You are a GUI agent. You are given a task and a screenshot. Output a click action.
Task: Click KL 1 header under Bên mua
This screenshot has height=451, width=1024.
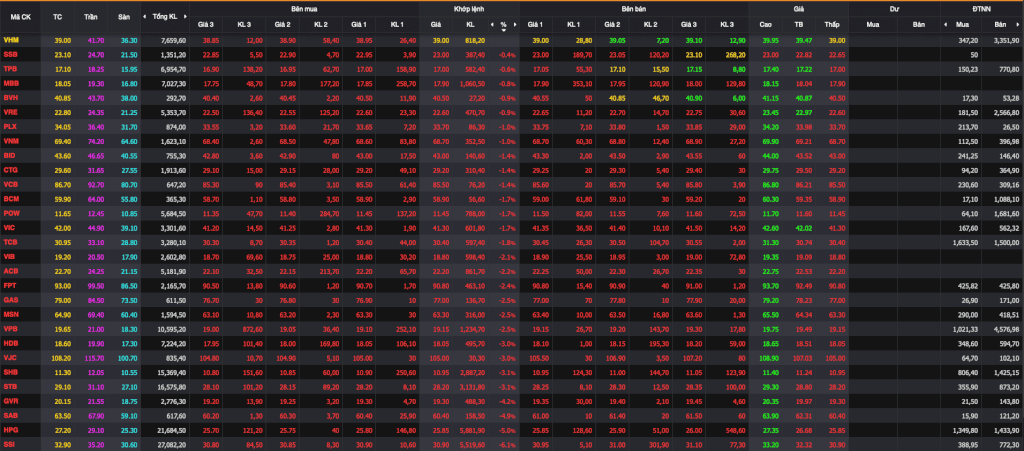pos(397,25)
